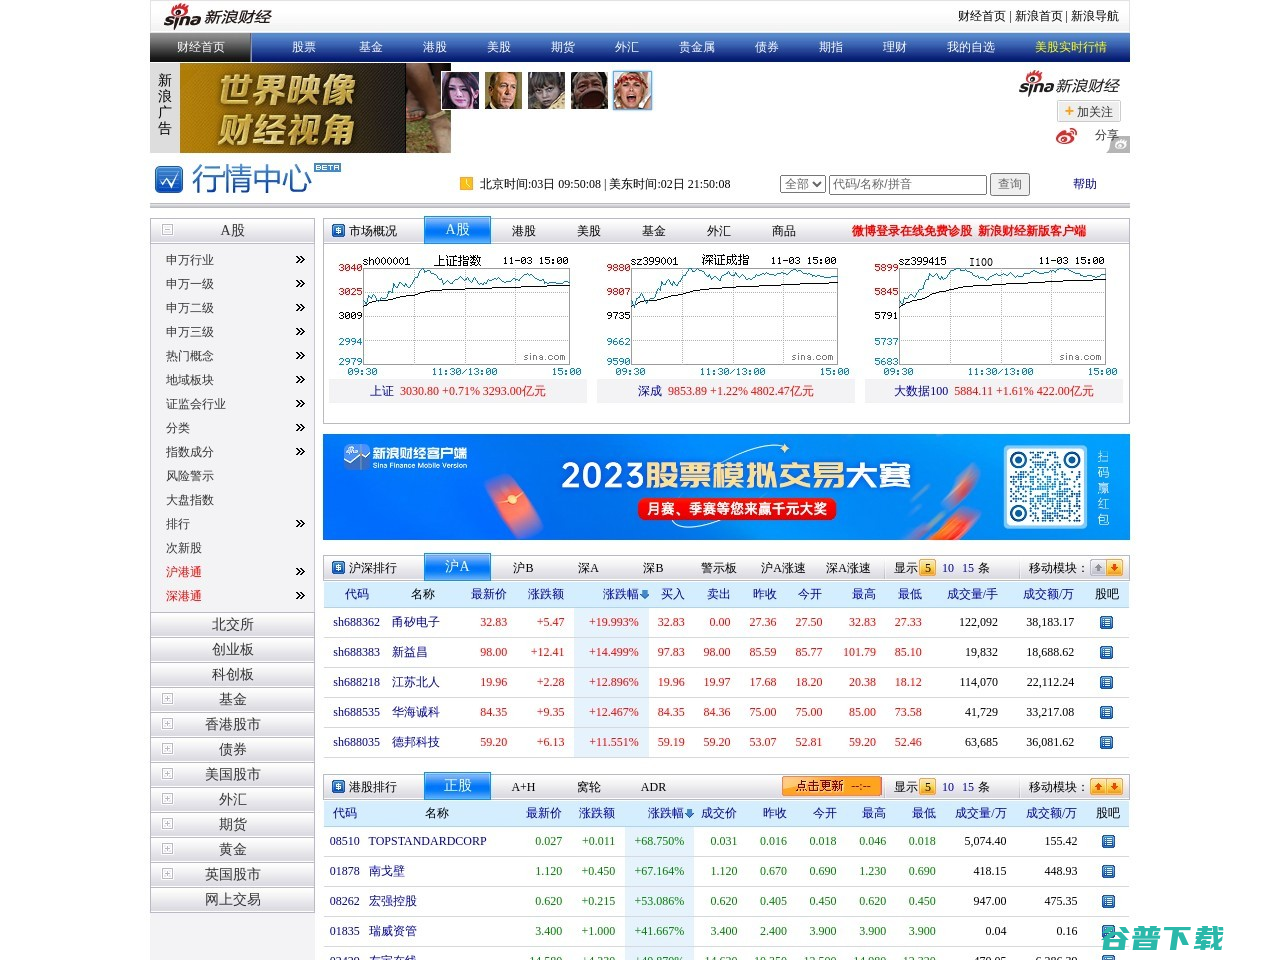This screenshot has width=1280, height=960.
Task: Open 我的自选 in top navigation bar
Action: [971, 47]
